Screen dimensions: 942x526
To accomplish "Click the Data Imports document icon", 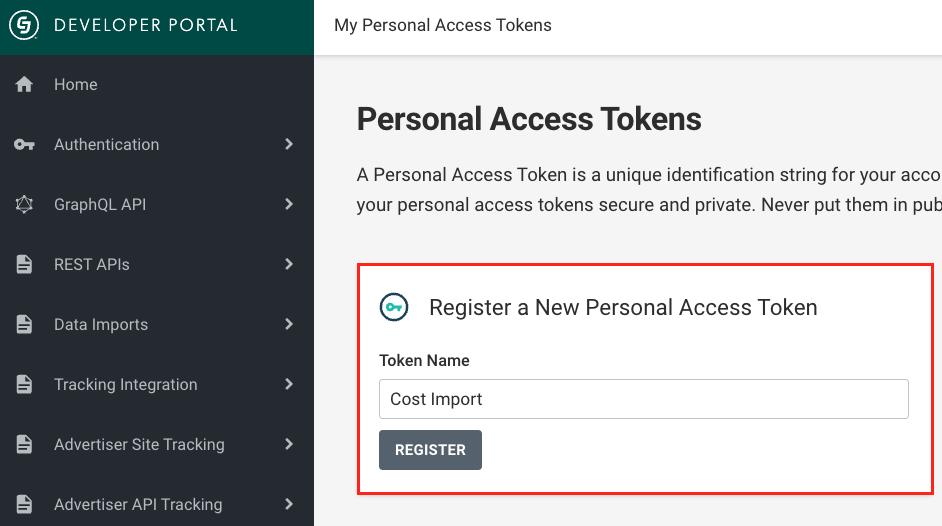I will pyautogui.click(x=24, y=325).
